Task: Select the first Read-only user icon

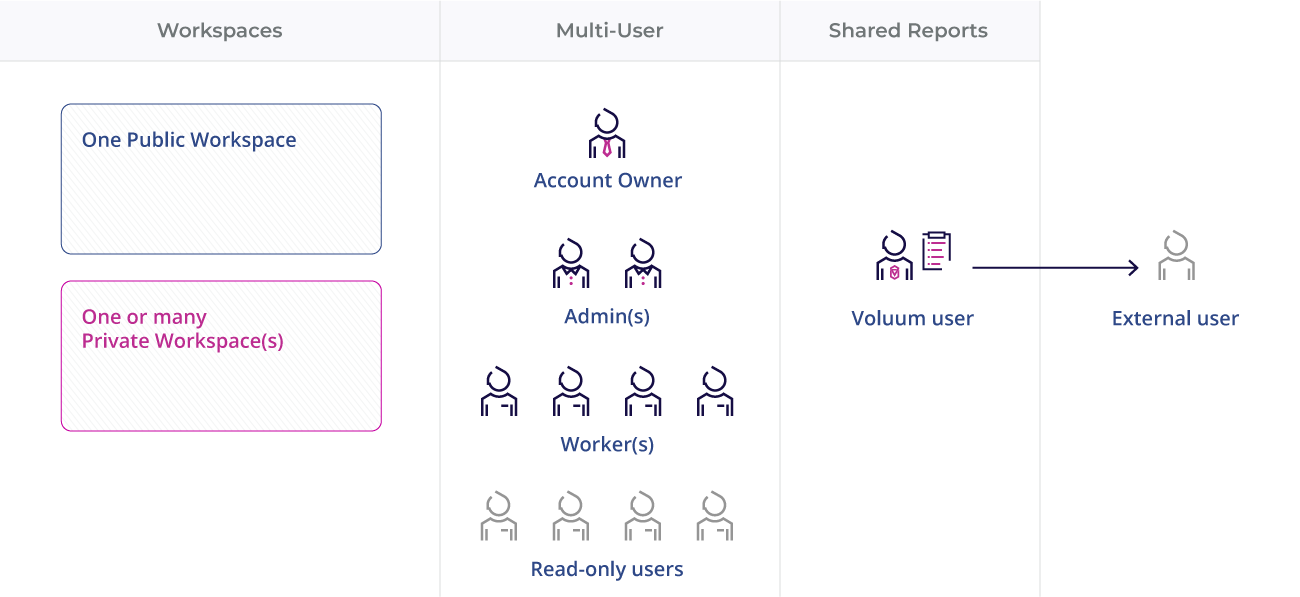Action: 498,516
